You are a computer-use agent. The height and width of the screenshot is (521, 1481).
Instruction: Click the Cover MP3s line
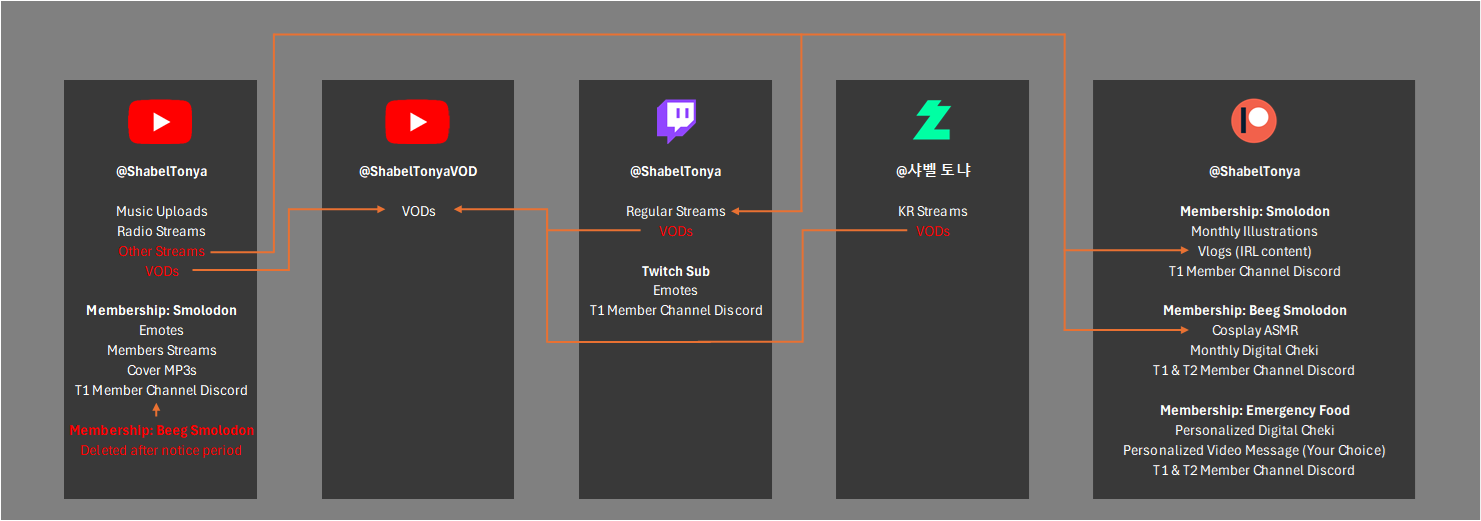click(161, 370)
